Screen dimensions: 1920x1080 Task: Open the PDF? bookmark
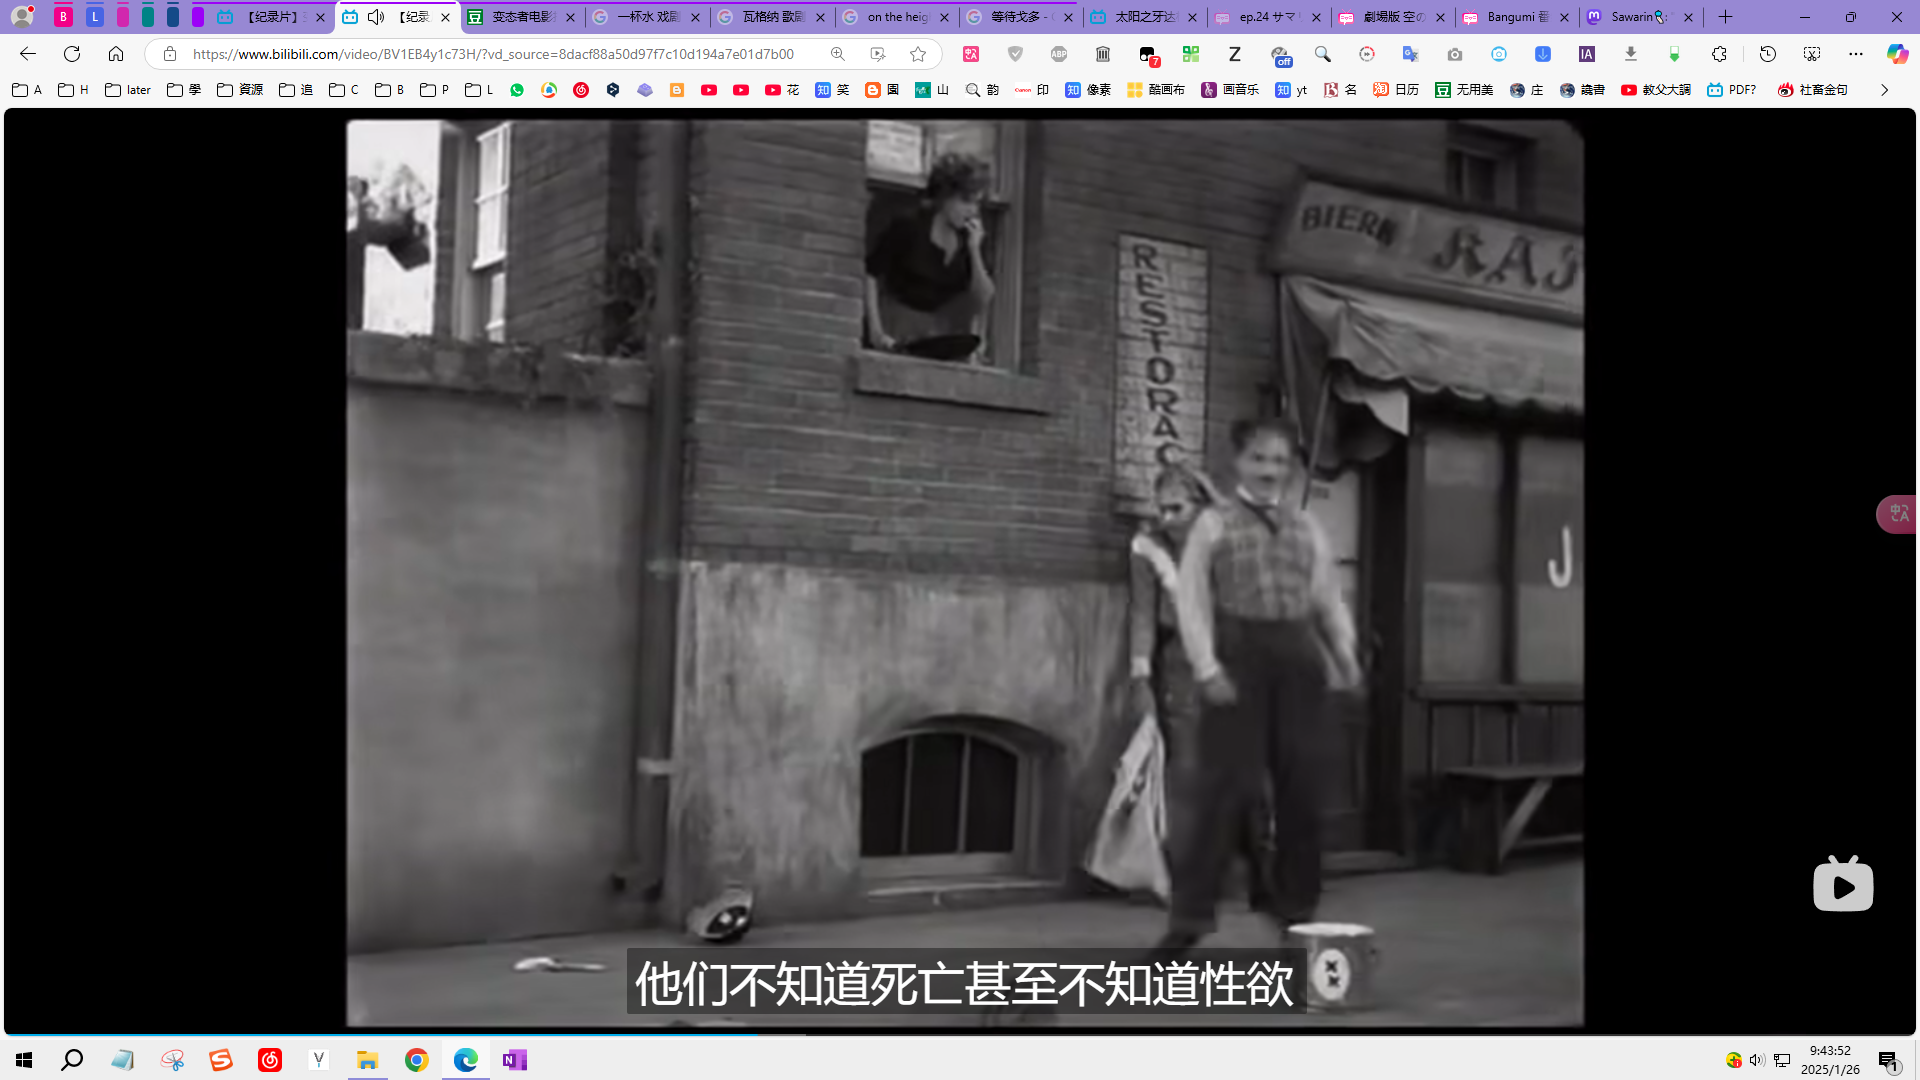1732,90
